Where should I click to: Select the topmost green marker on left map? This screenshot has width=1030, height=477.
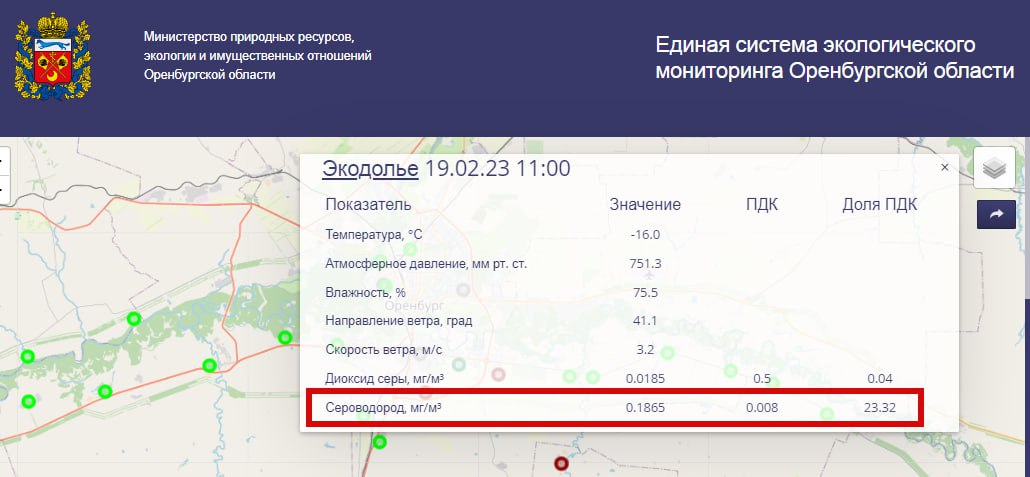coord(134,319)
